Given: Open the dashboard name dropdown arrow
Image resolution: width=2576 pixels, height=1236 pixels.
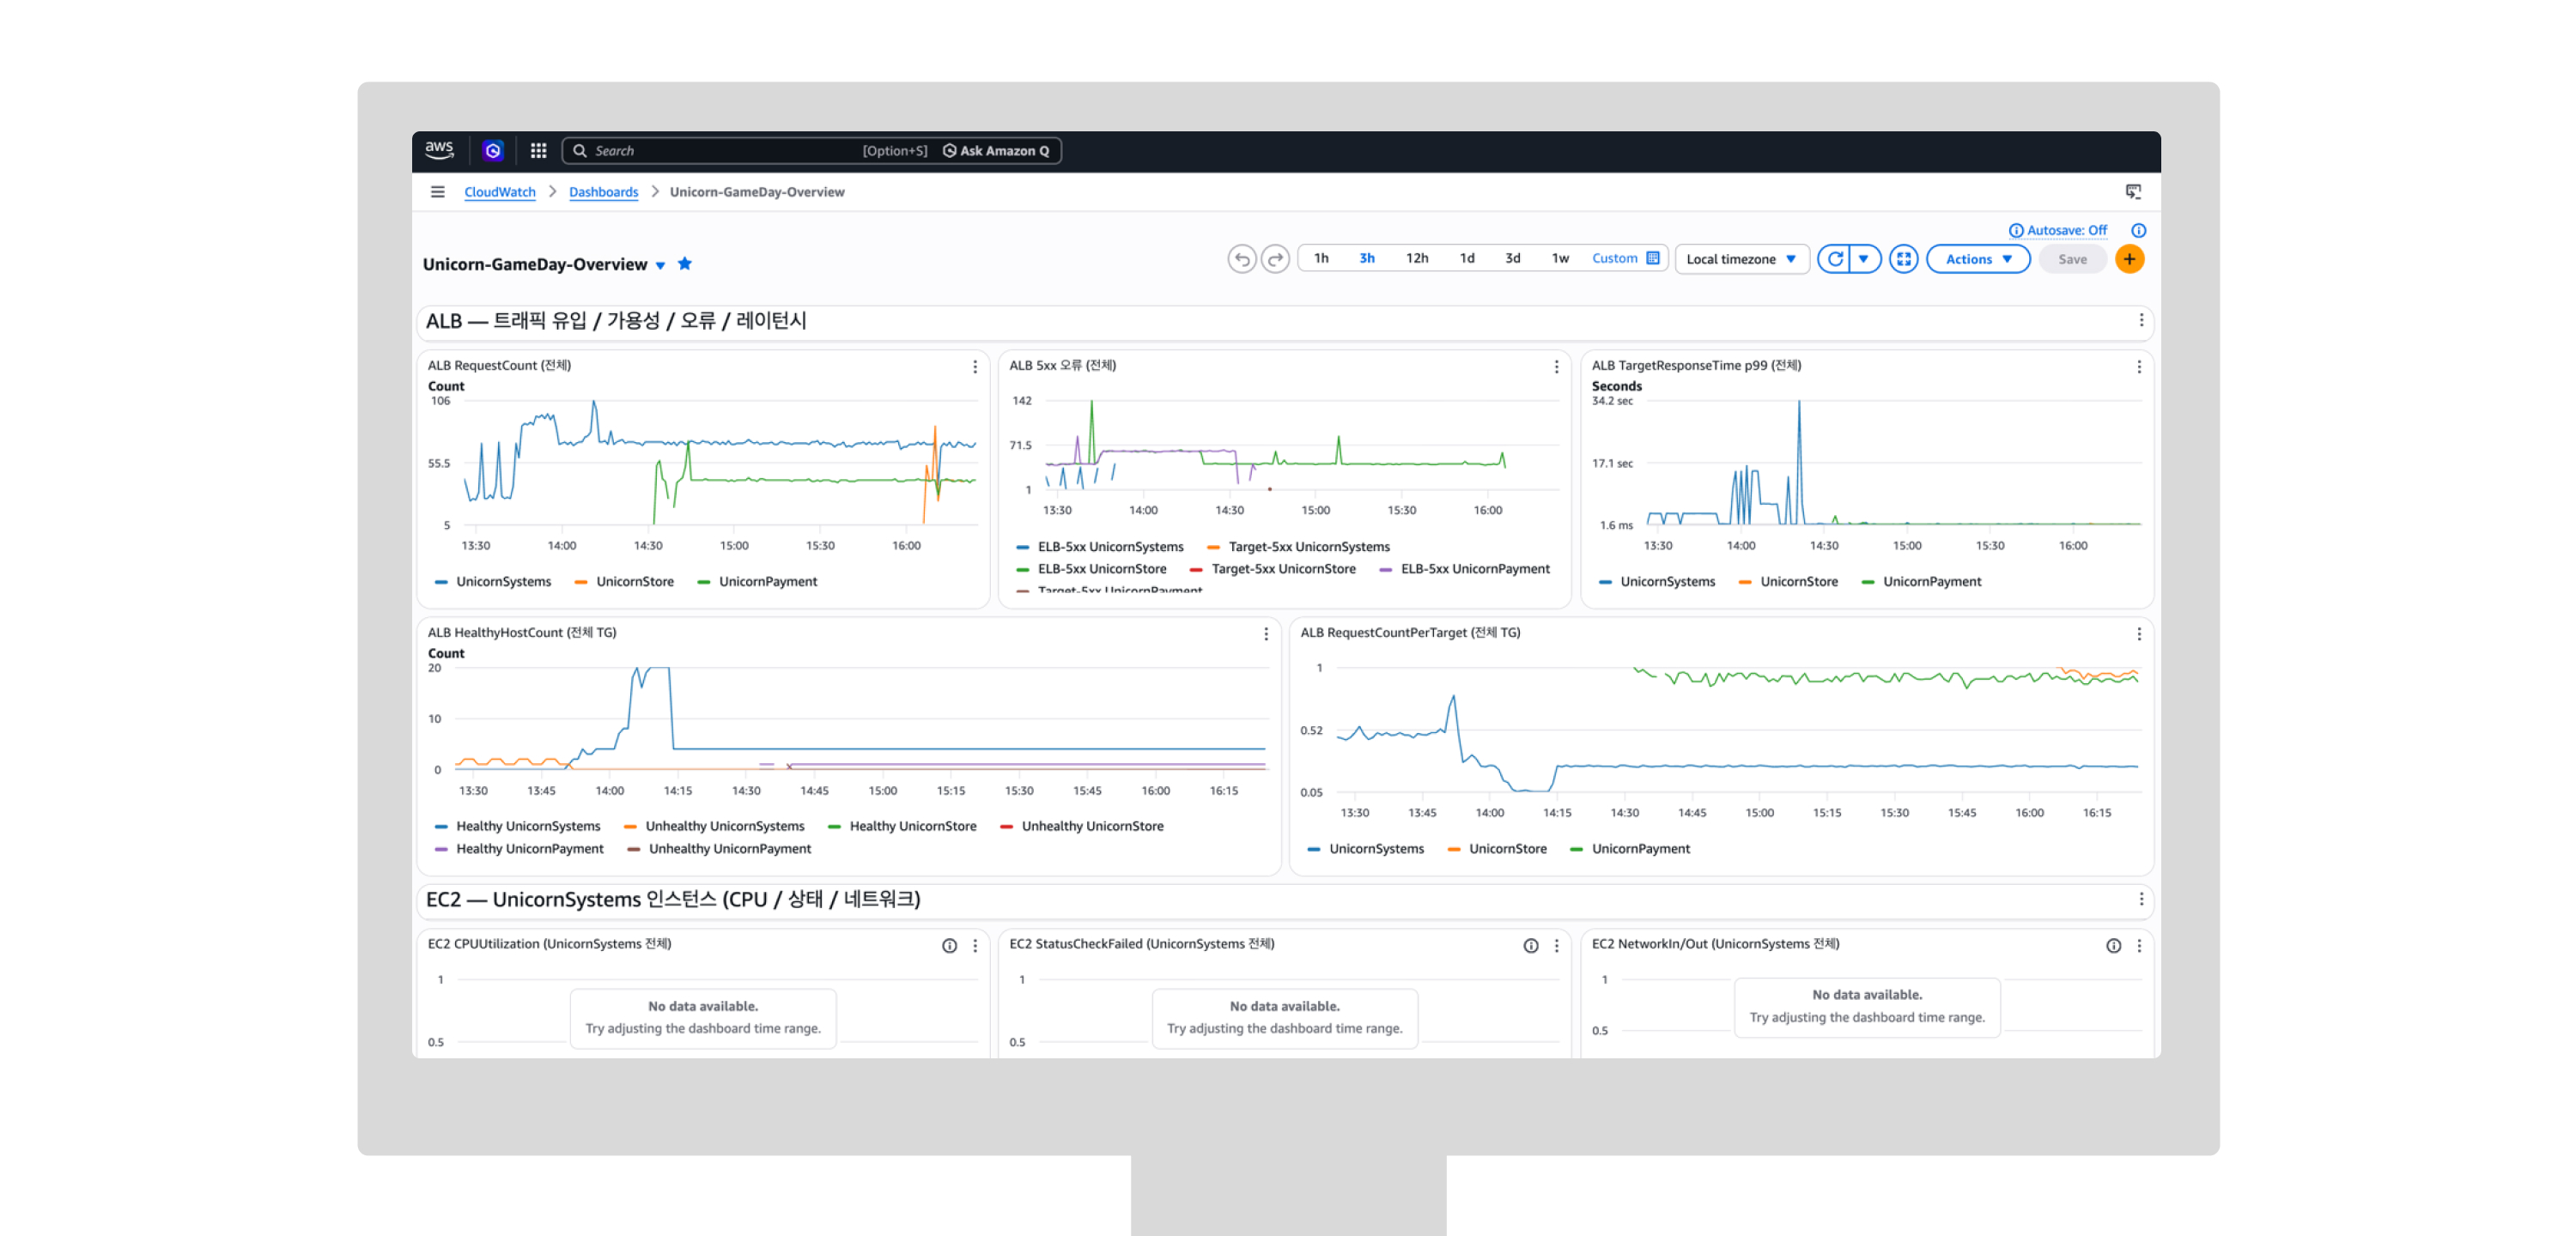Looking at the screenshot, I should tap(660, 266).
